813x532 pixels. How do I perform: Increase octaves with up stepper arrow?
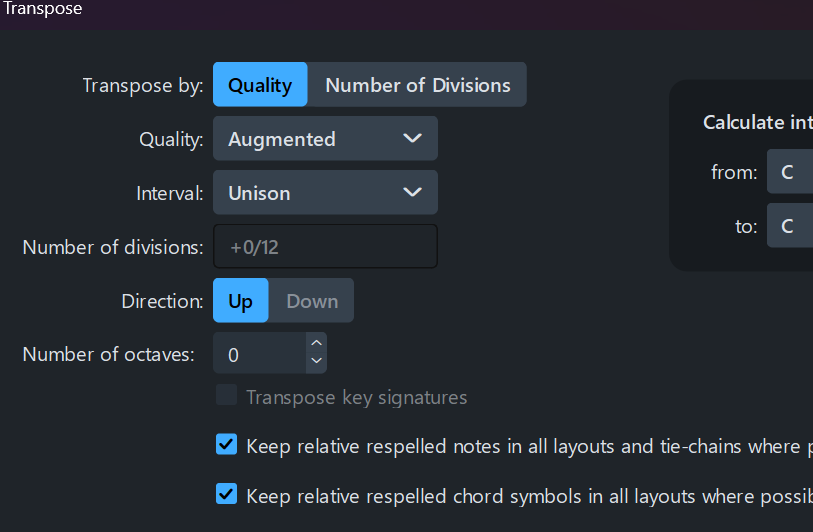point(316,344)
